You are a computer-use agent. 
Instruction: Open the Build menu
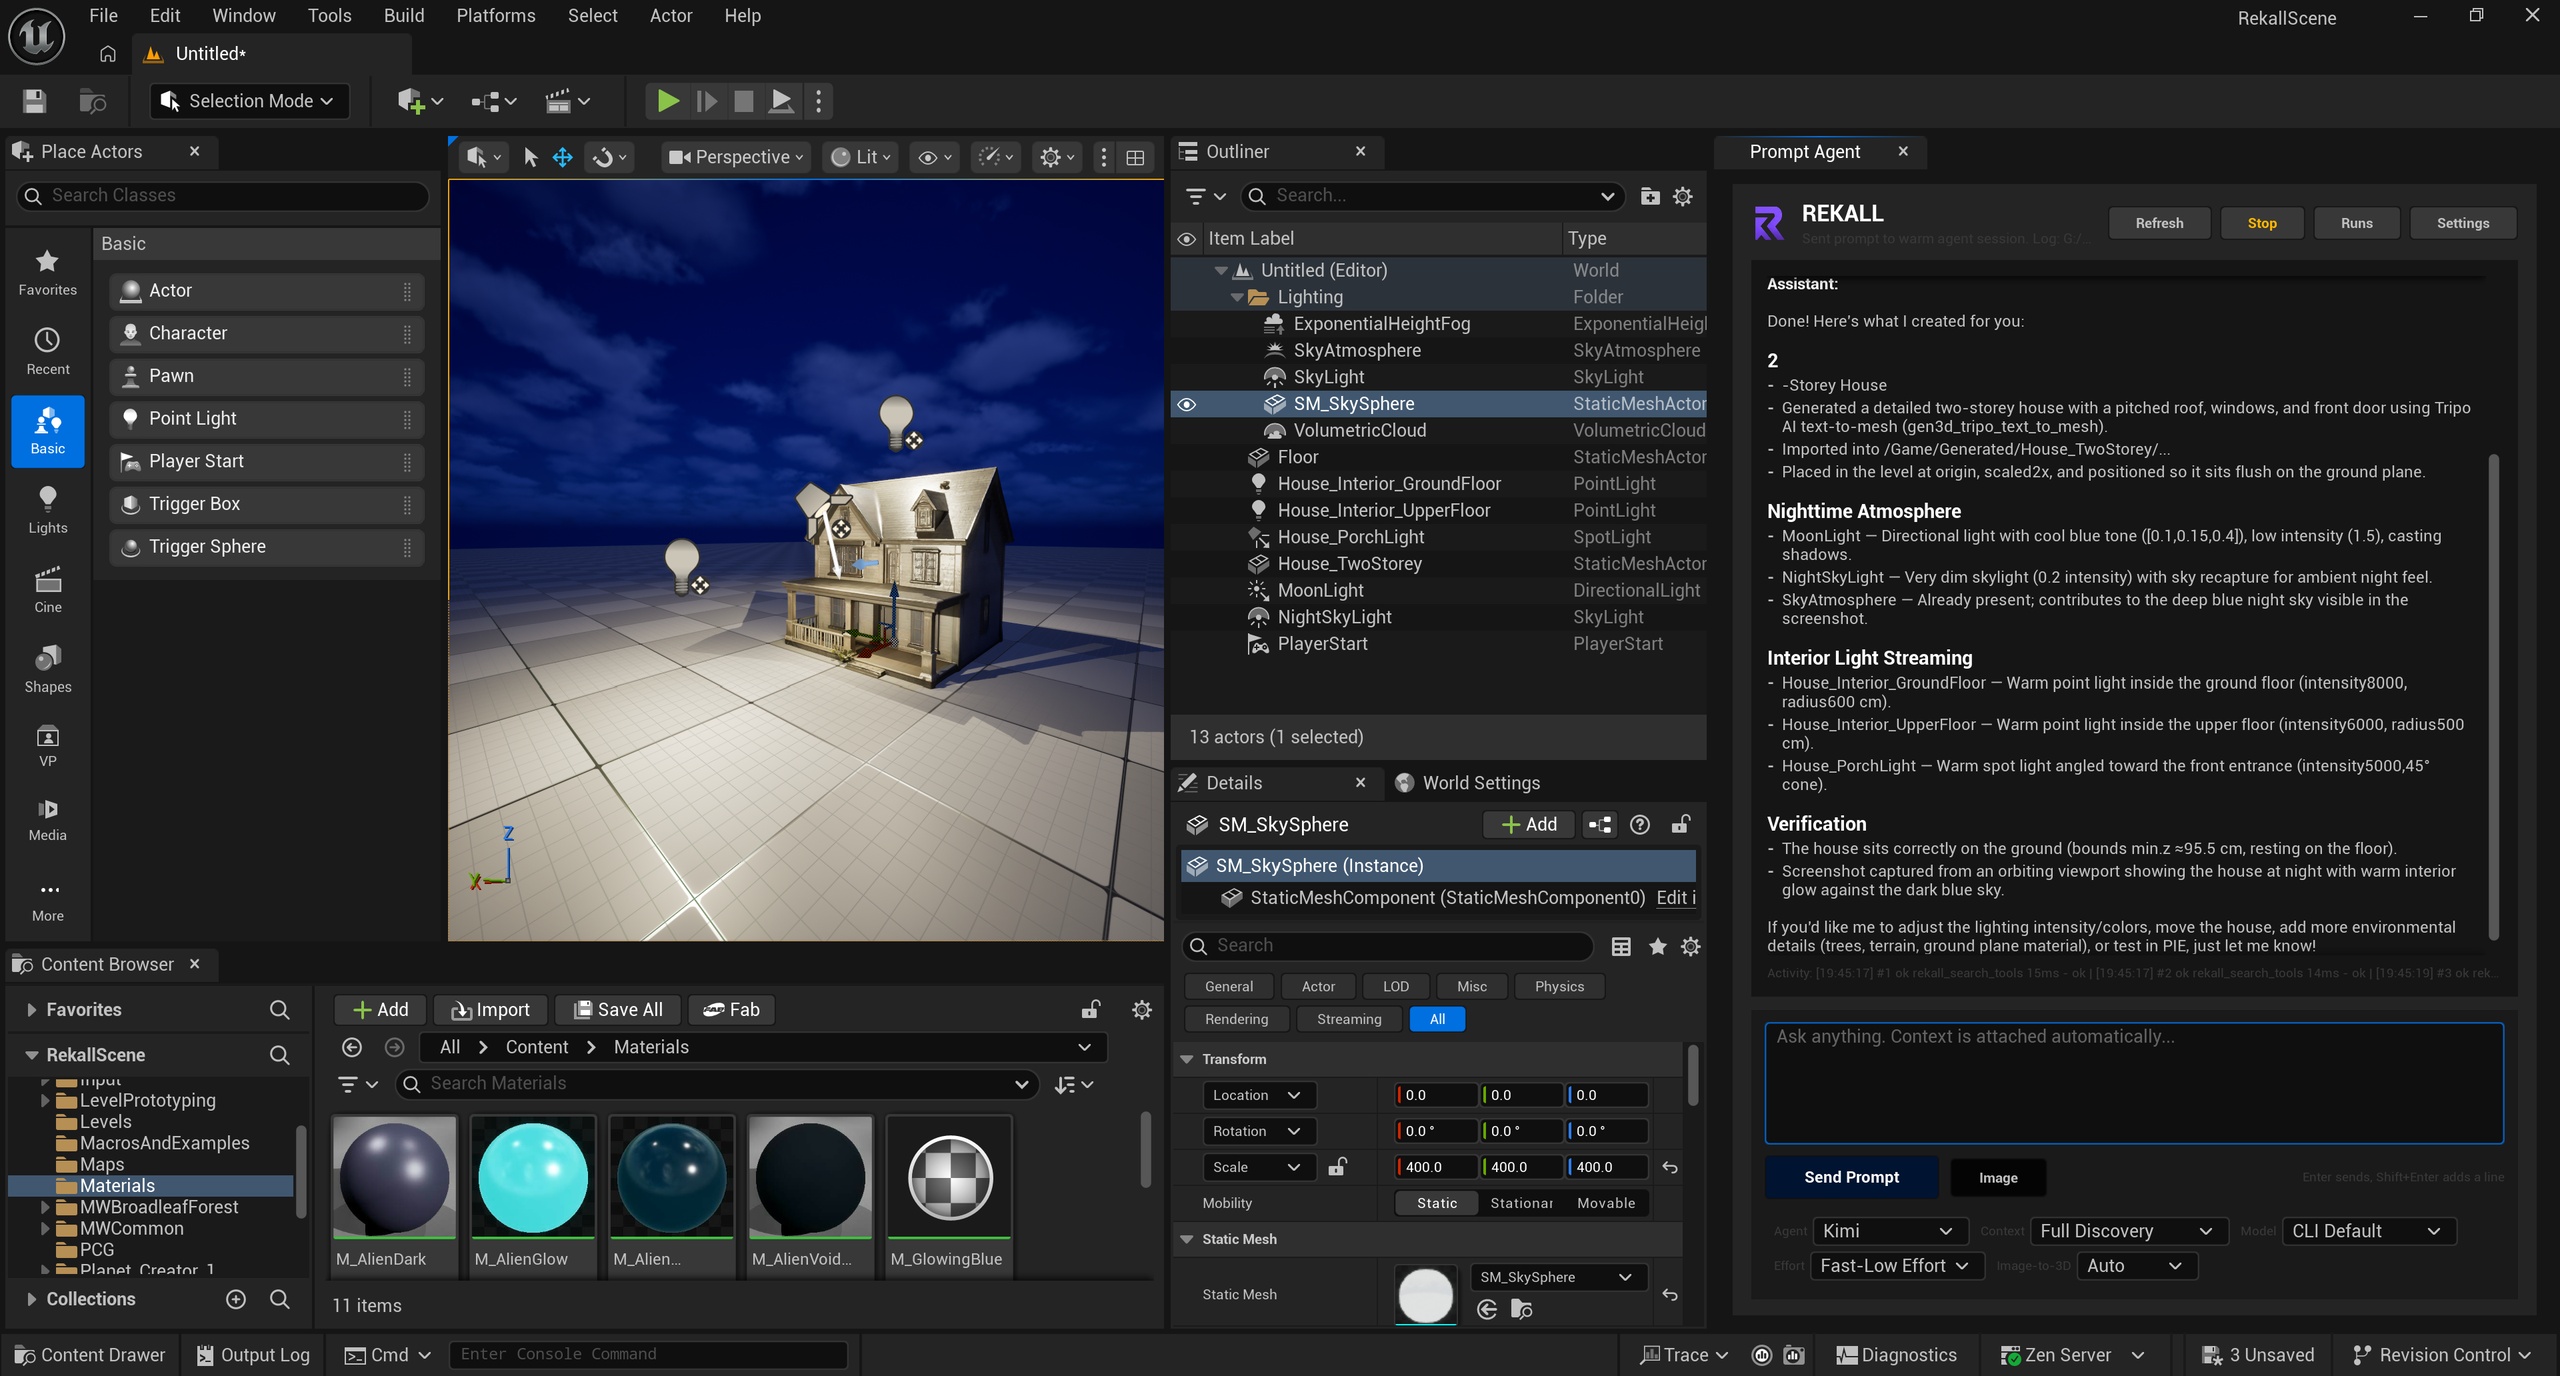404,16
